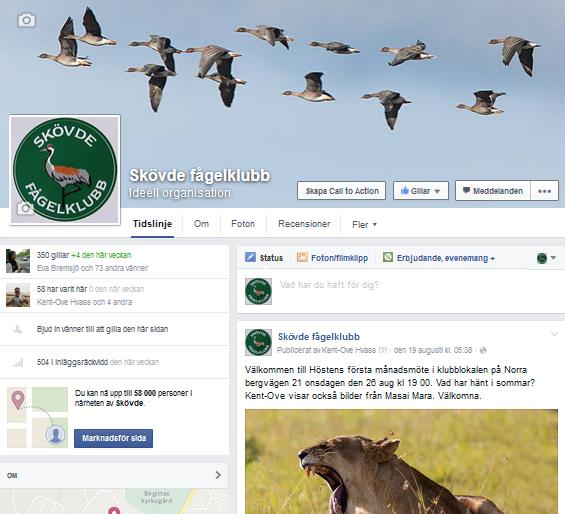
Task: Click Bjud in vänner till att gilla sidan
Action: point(102,329)
